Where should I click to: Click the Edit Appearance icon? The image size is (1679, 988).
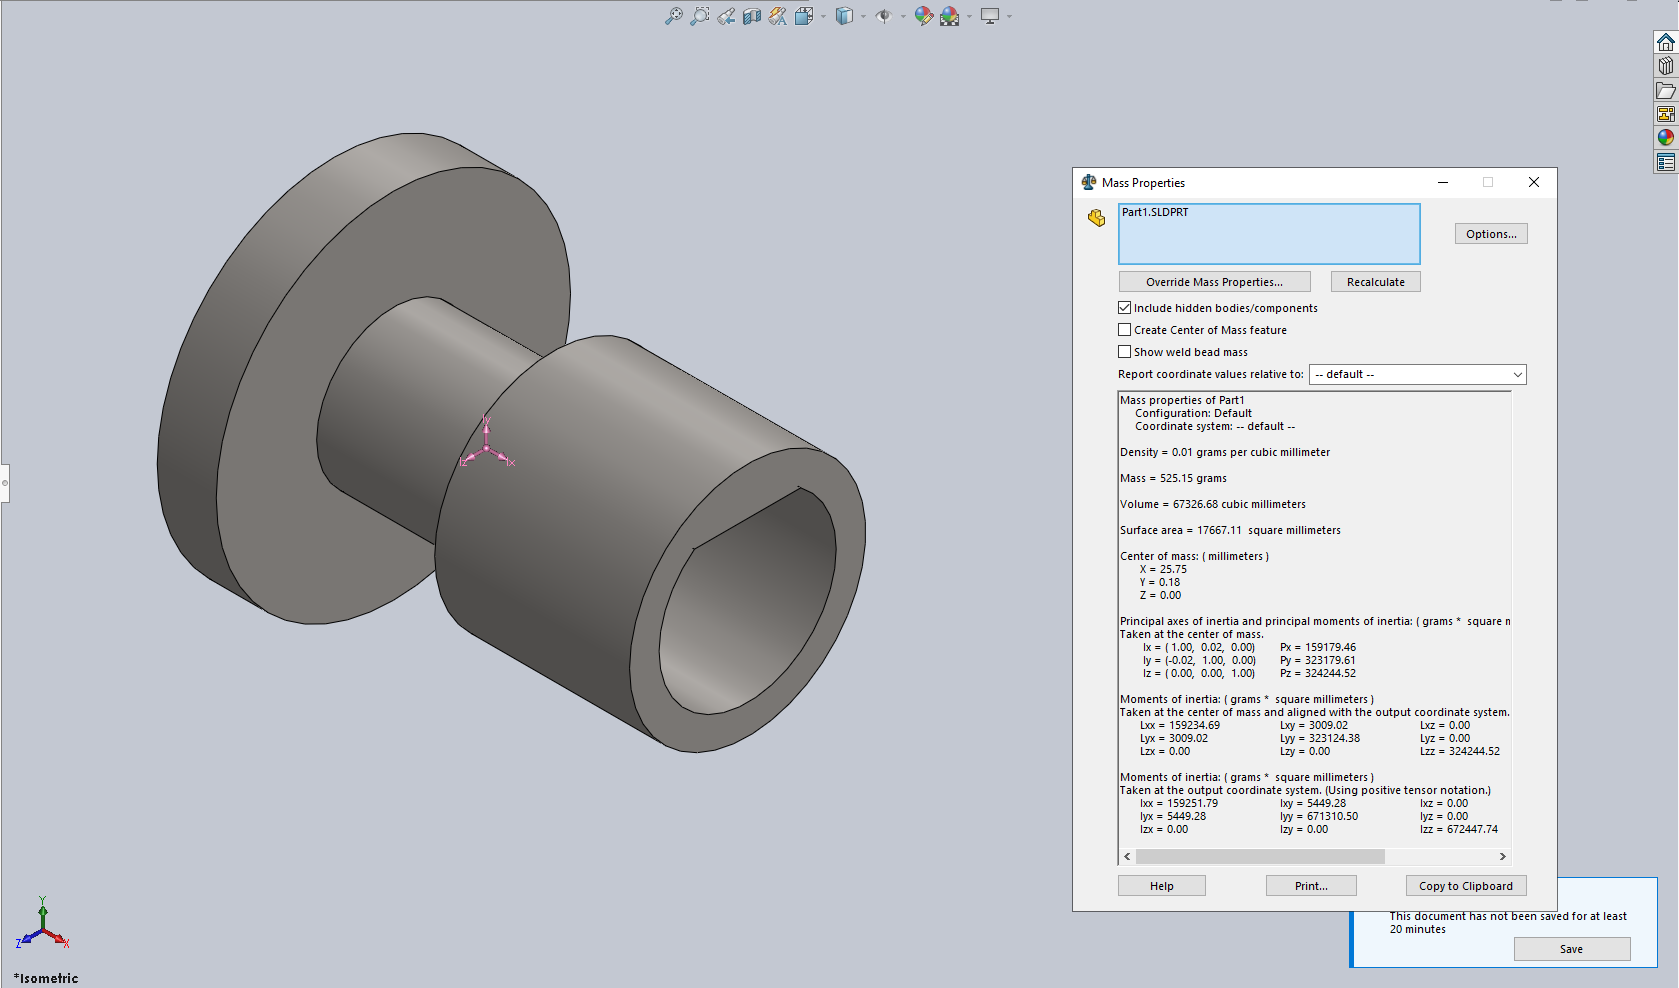923,16
